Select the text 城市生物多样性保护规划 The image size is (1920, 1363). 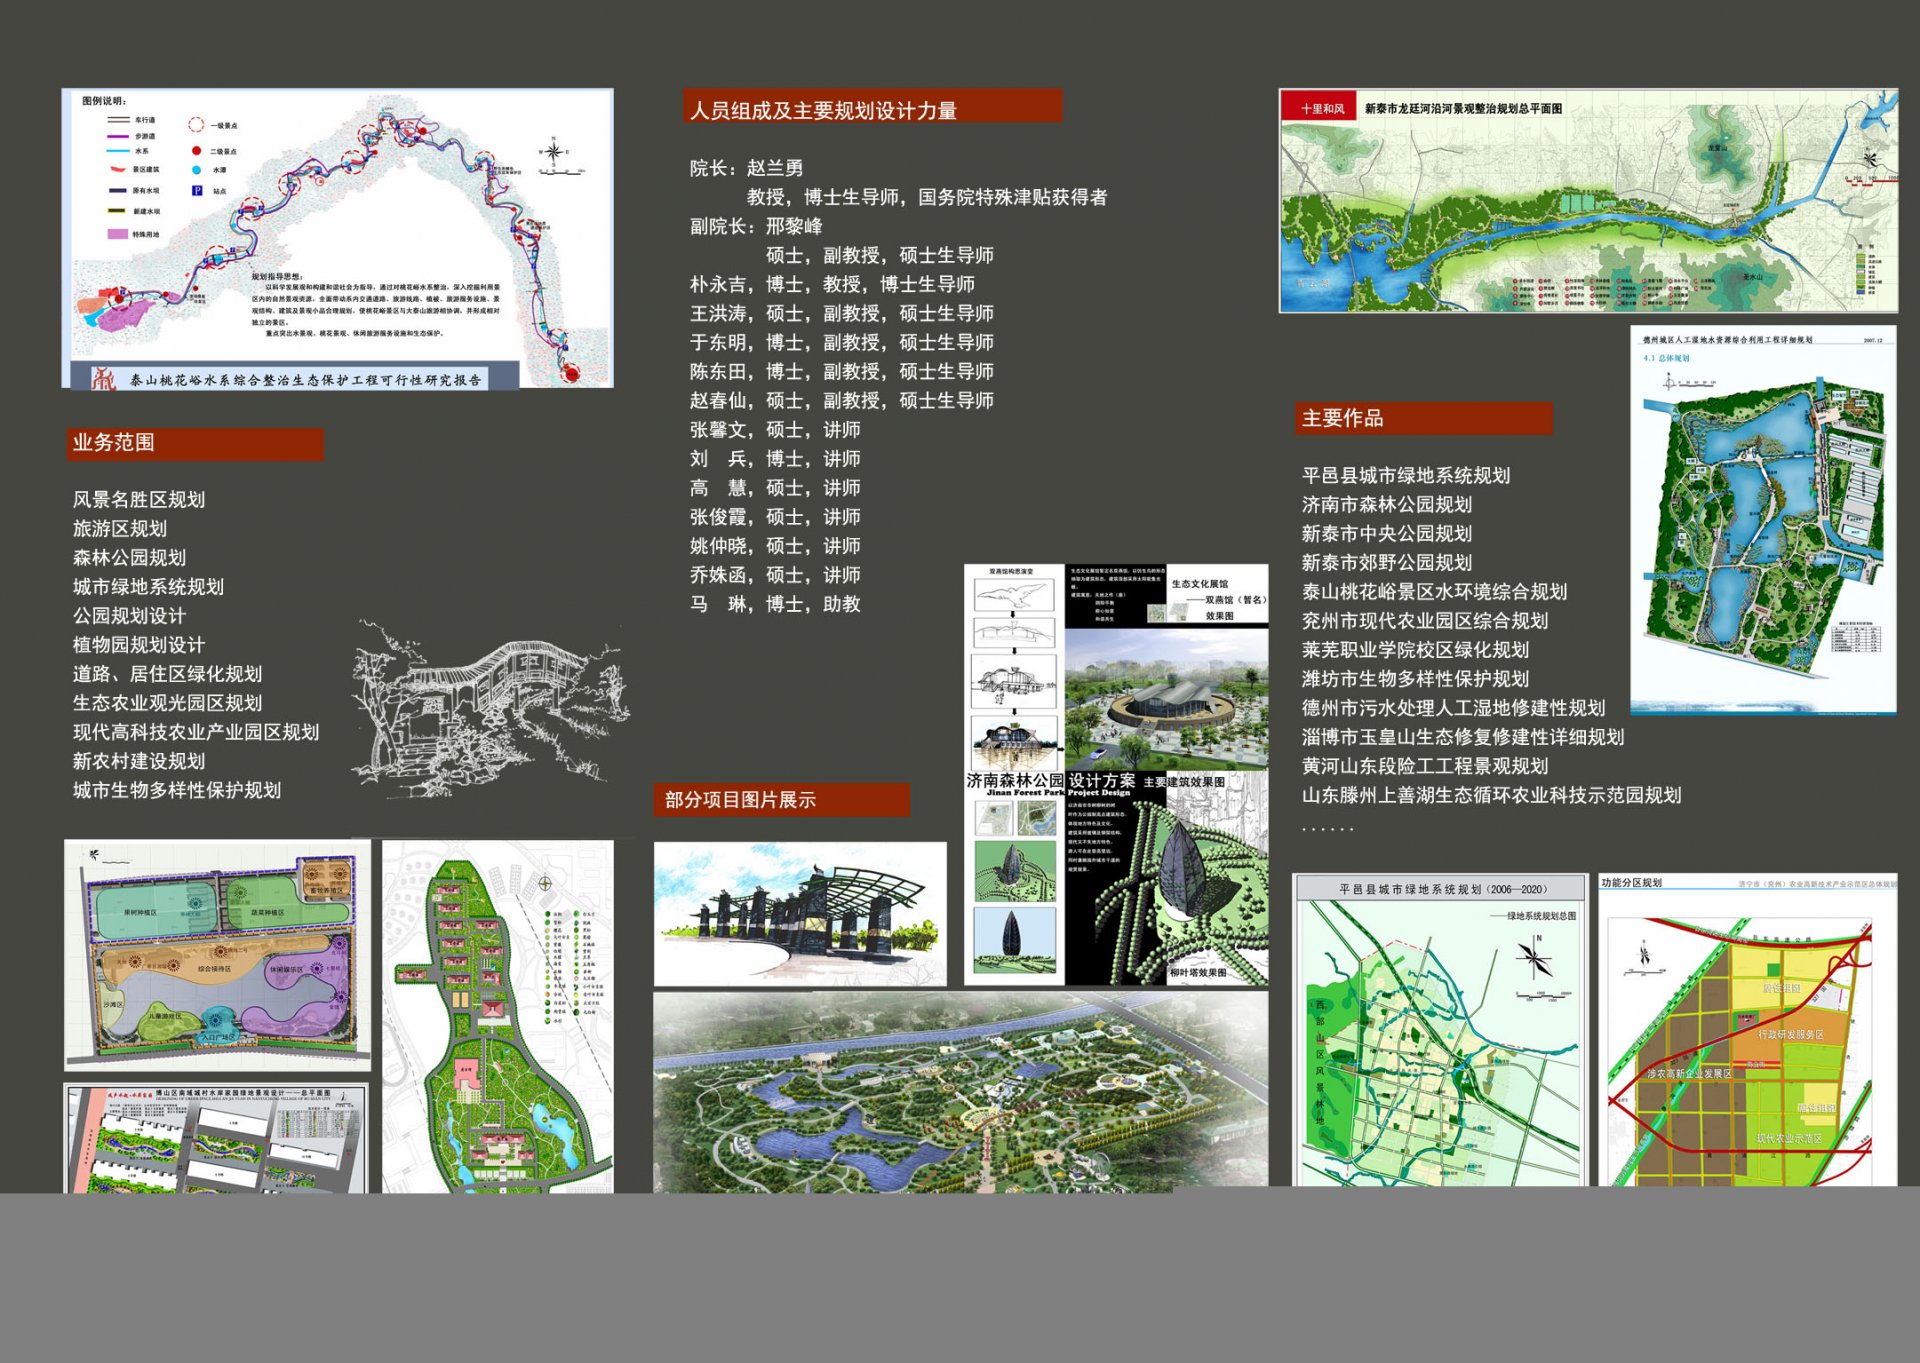(177, 789)
